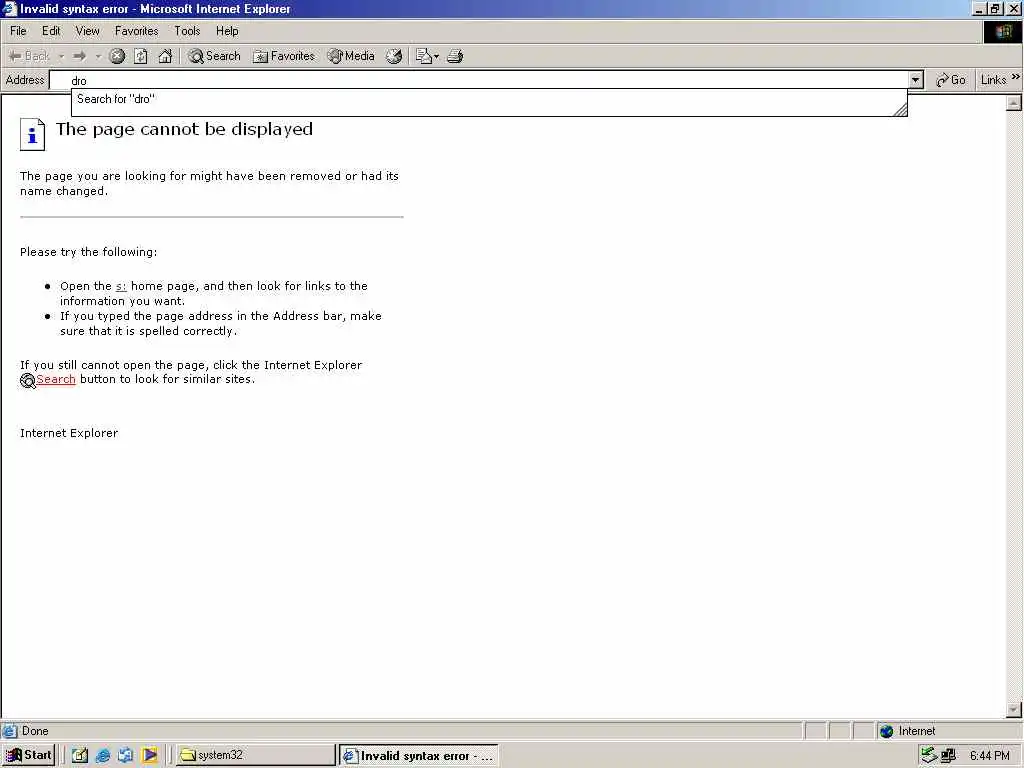Screen dimensions: 1024x768
Task: Click the Stop loading icon
Action: 117,56
